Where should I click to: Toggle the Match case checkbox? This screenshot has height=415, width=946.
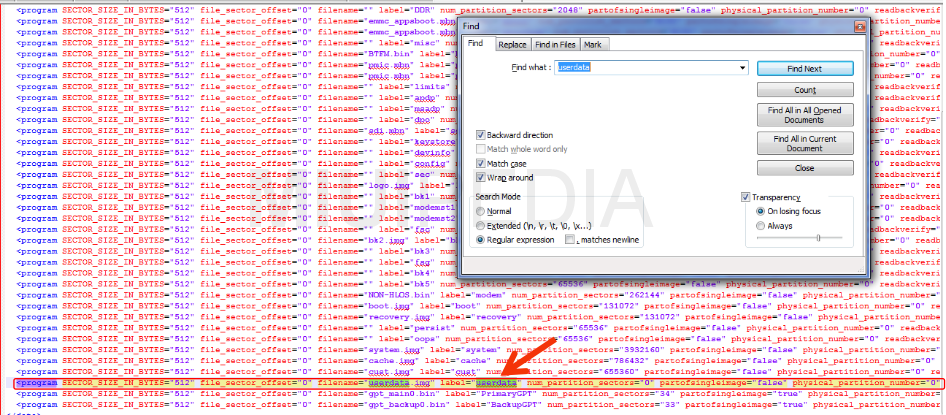click(x=480, y=163)
